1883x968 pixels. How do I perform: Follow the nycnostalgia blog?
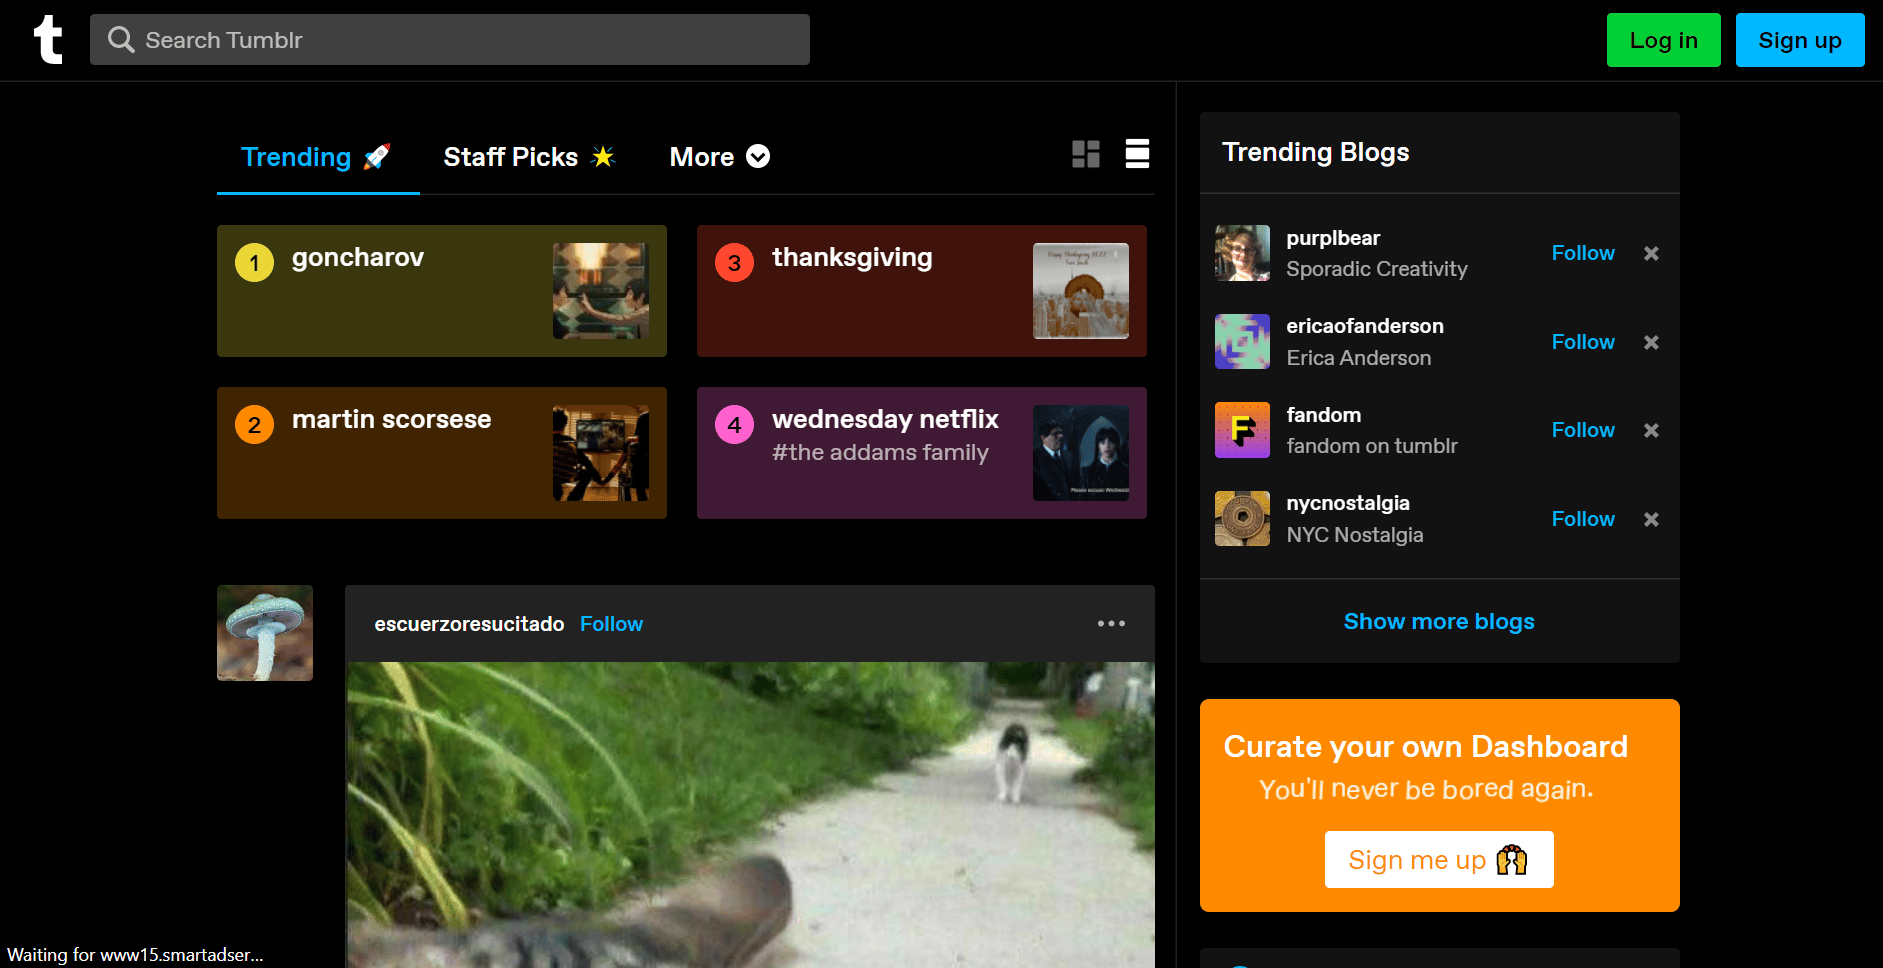coord(1583,519)
